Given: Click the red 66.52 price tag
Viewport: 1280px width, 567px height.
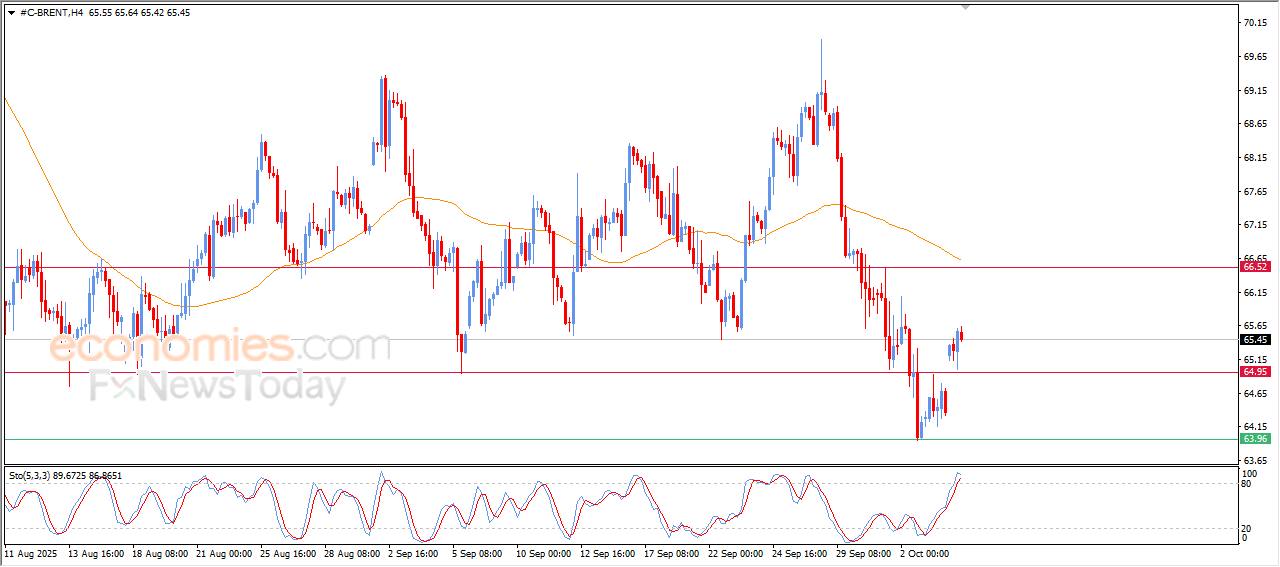Looking at the screenshot, I should point(1255,267).
